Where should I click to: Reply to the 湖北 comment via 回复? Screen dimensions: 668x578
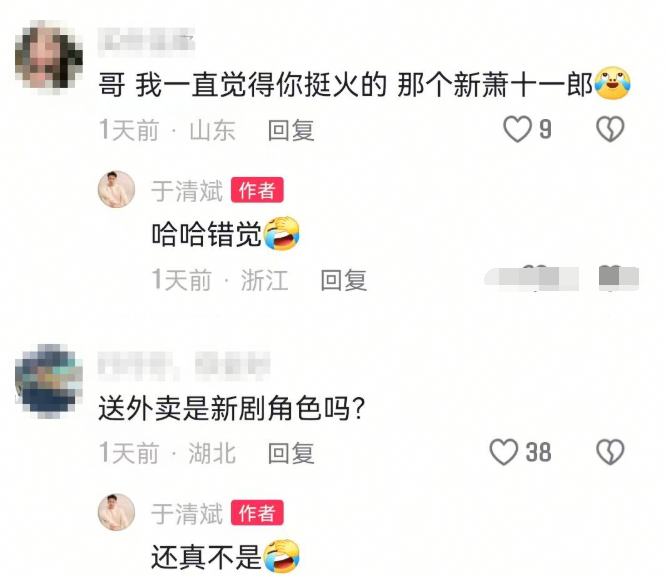291,453
